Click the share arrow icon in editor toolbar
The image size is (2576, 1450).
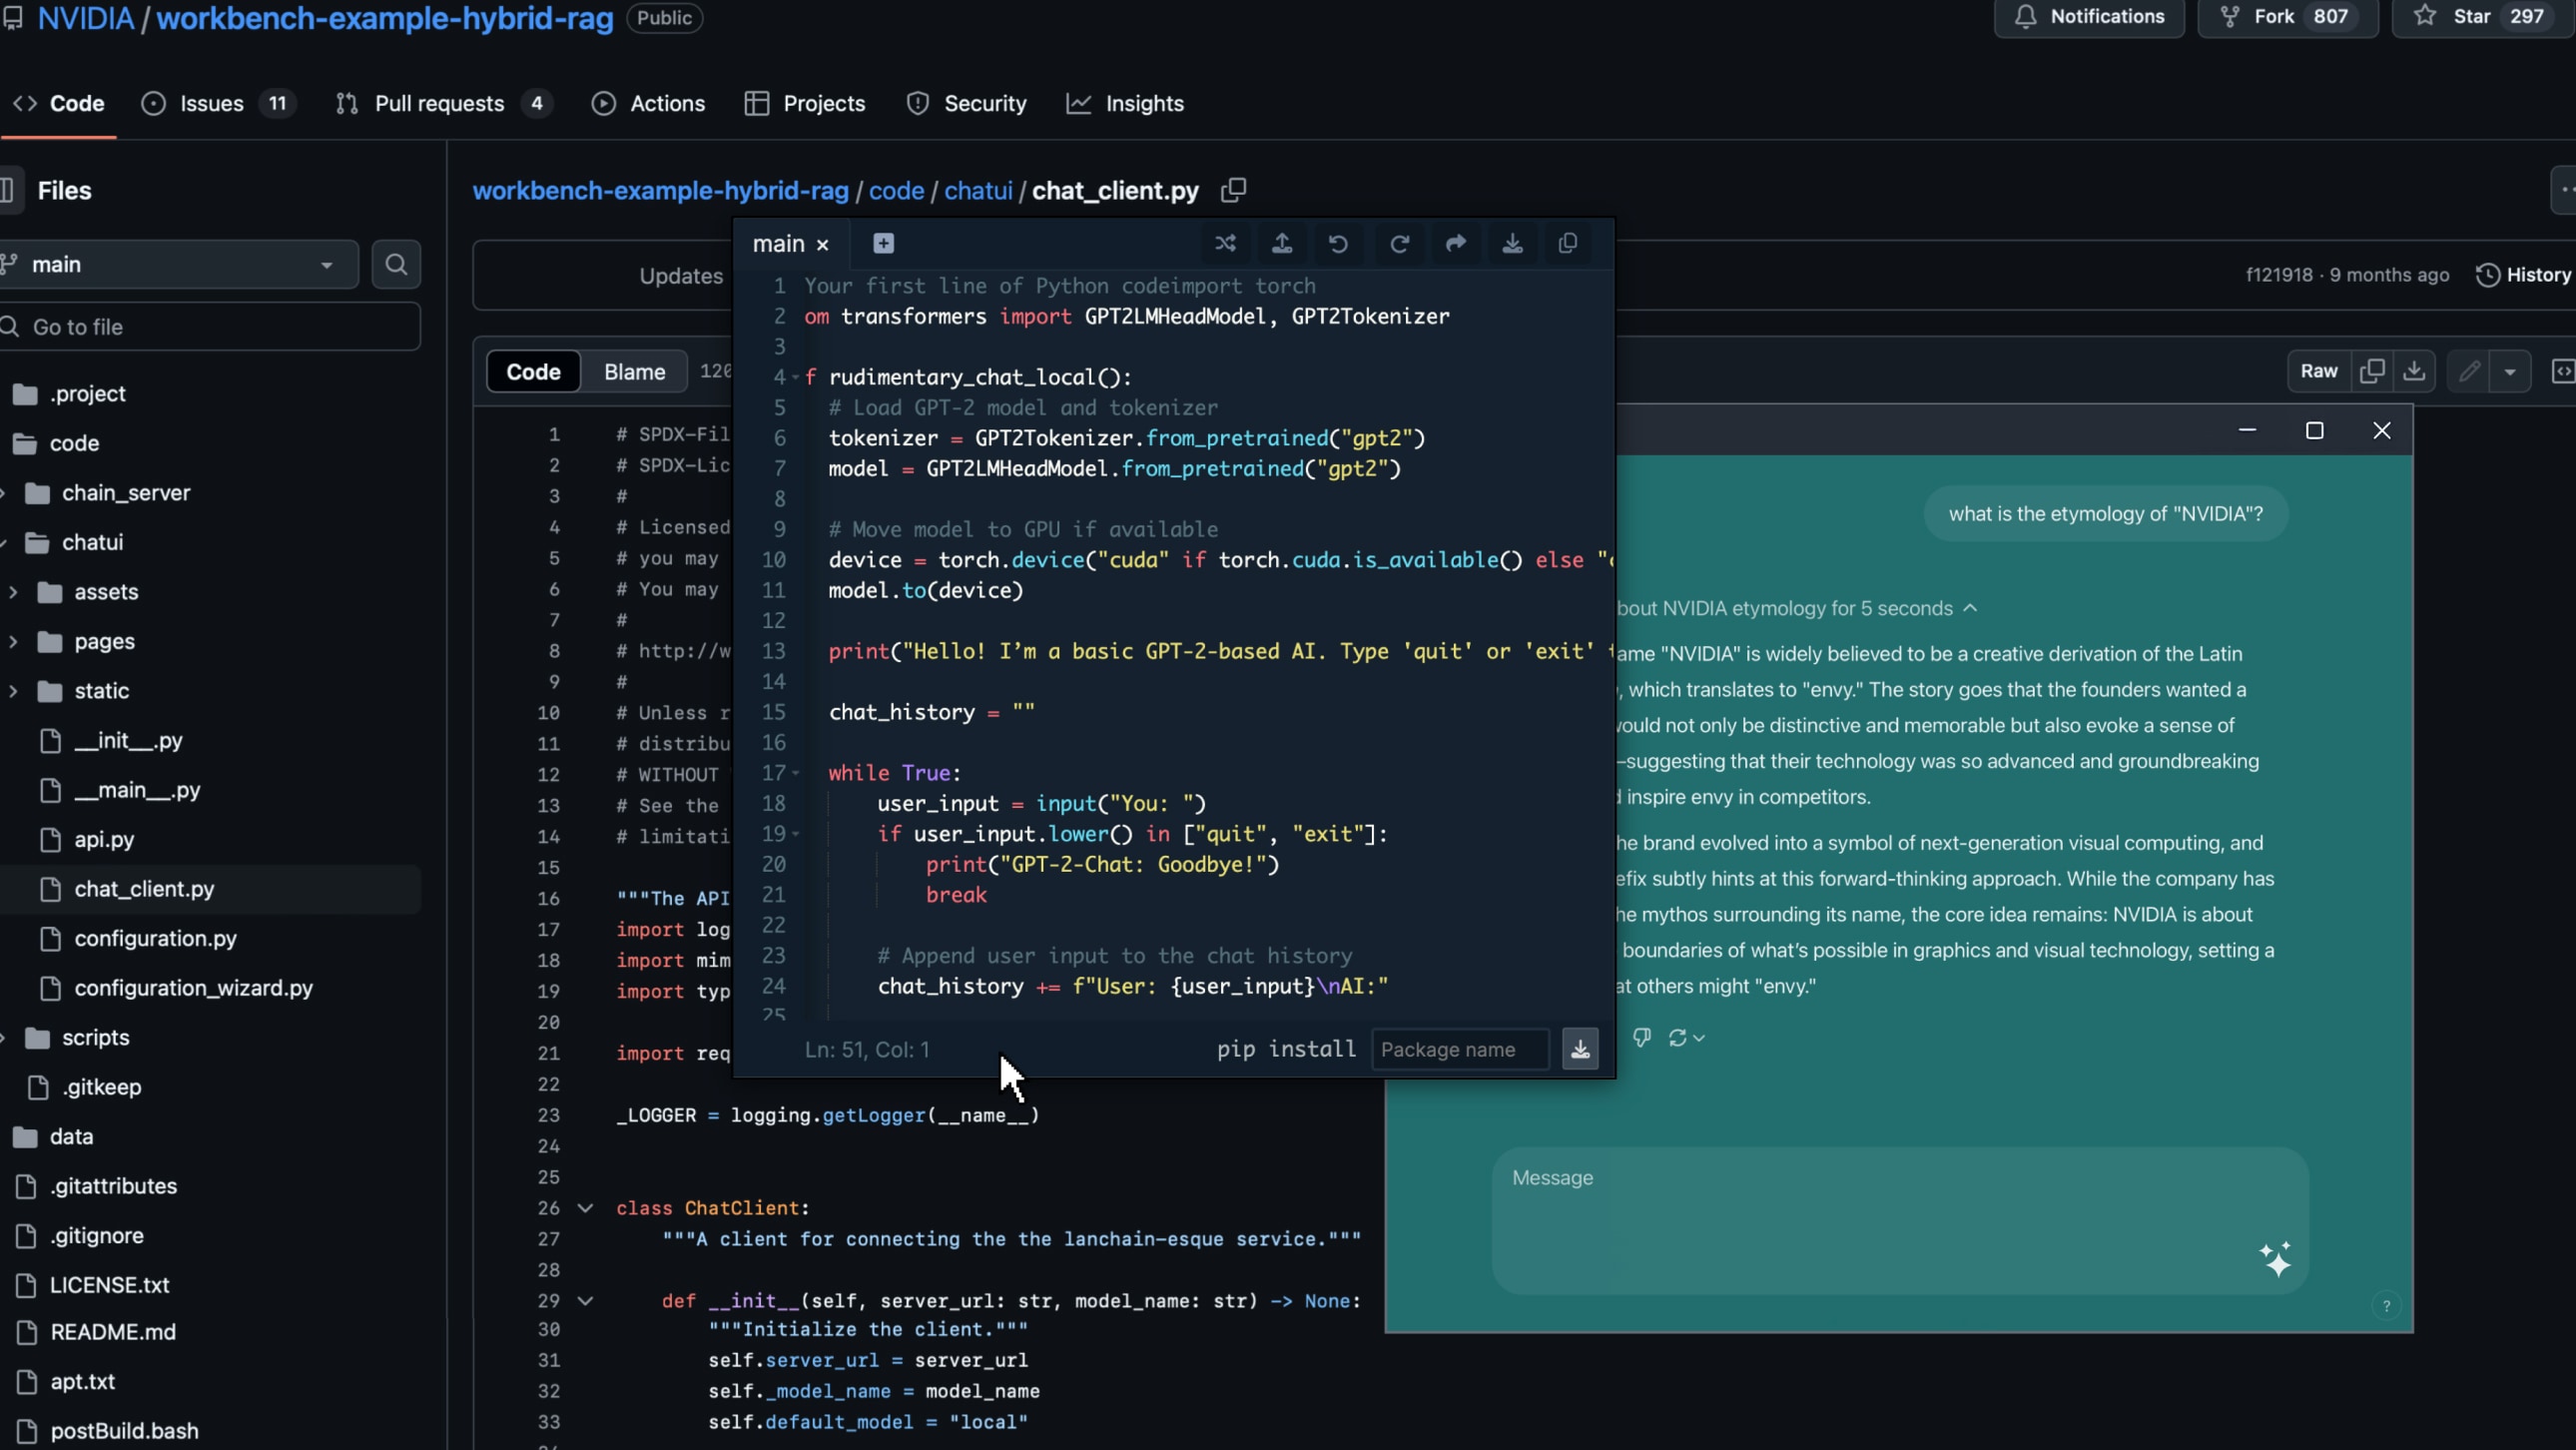(x=1455, y=243)
